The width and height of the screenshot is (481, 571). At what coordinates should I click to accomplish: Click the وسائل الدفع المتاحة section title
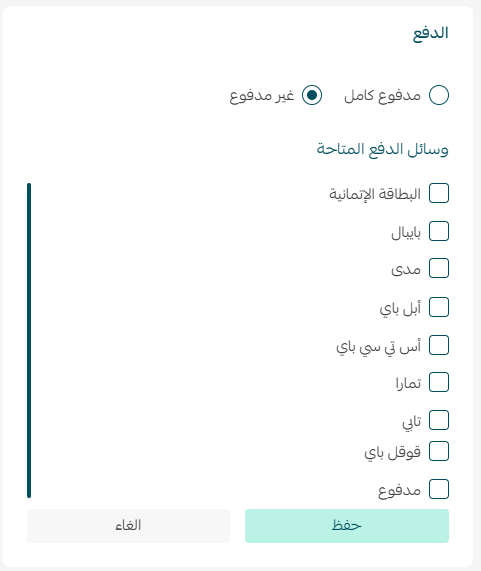(382, 149)
